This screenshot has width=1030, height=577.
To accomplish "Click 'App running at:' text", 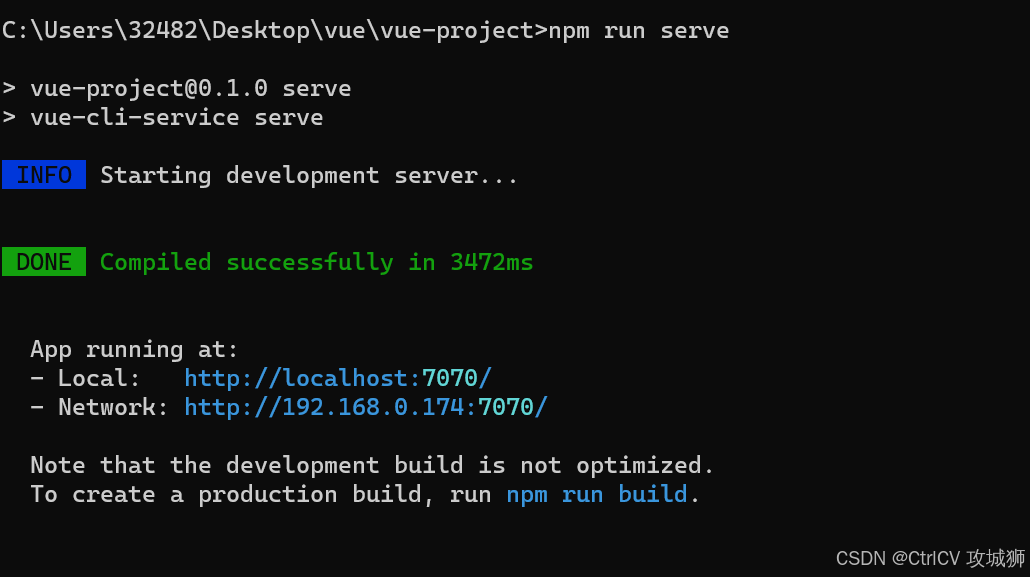I will click(x=134, y=350).
